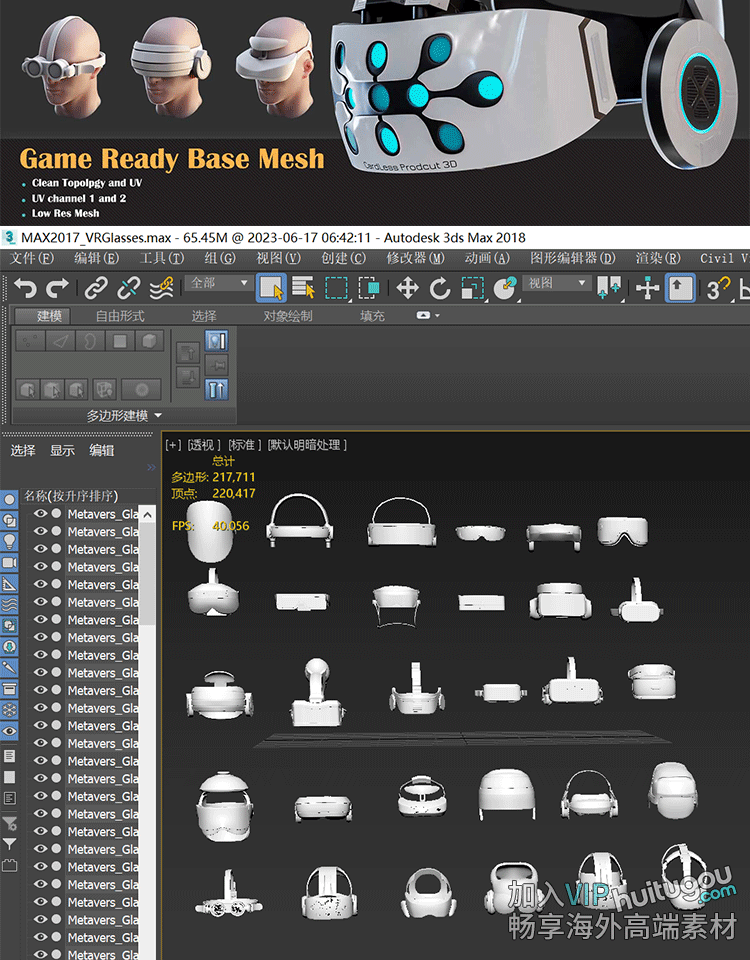
Task: Activate the Select Object arrow tool
Action: [x=270, y=289]
